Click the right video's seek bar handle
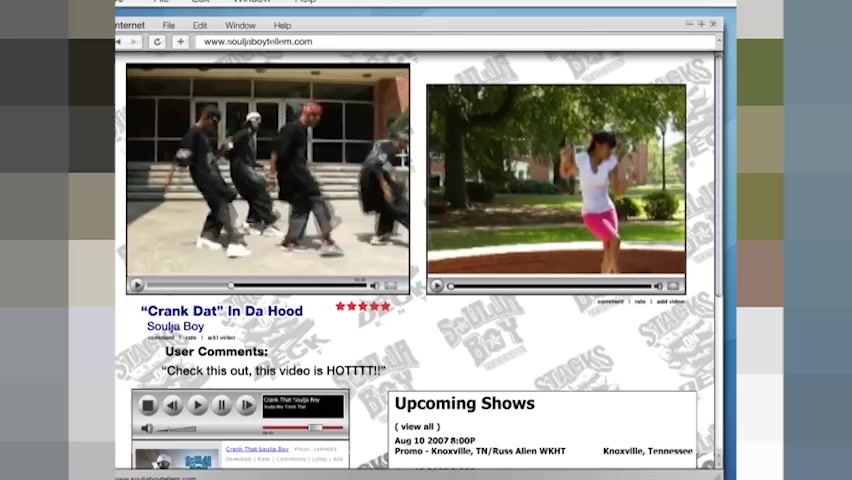Screen dimensions: 852x480 tap(451, 286)
